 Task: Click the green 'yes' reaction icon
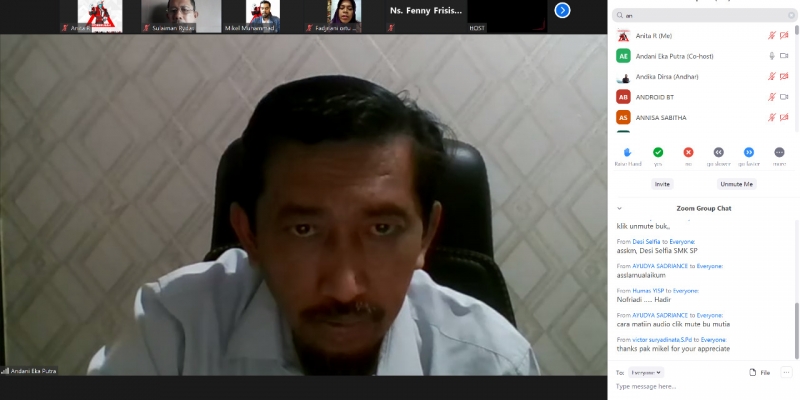(658, 152)
